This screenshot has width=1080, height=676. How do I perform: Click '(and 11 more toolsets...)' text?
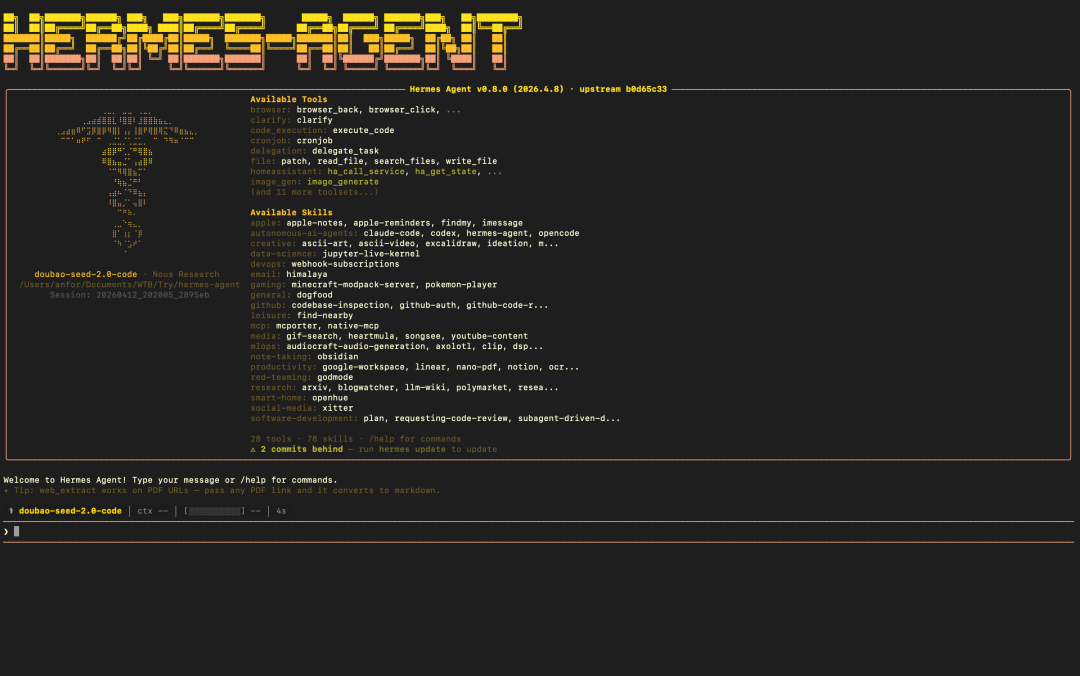pos(314,192)
